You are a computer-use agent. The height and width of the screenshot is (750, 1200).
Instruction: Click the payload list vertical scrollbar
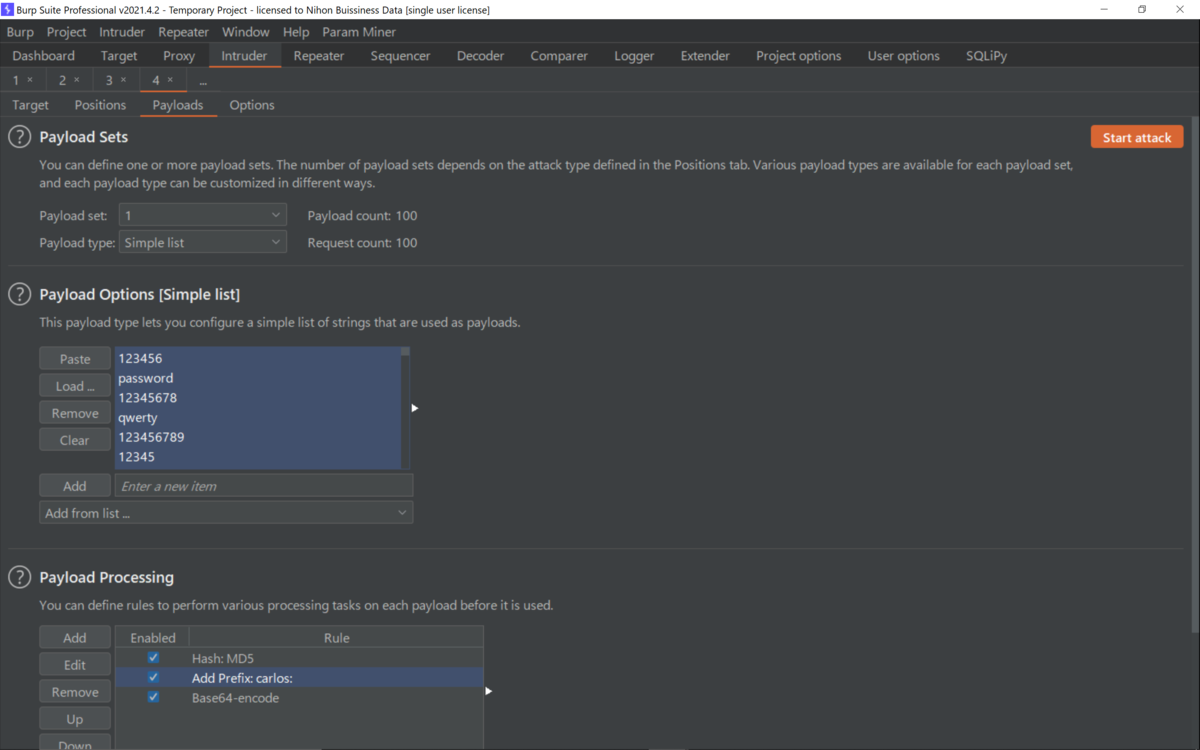point(405,408)
